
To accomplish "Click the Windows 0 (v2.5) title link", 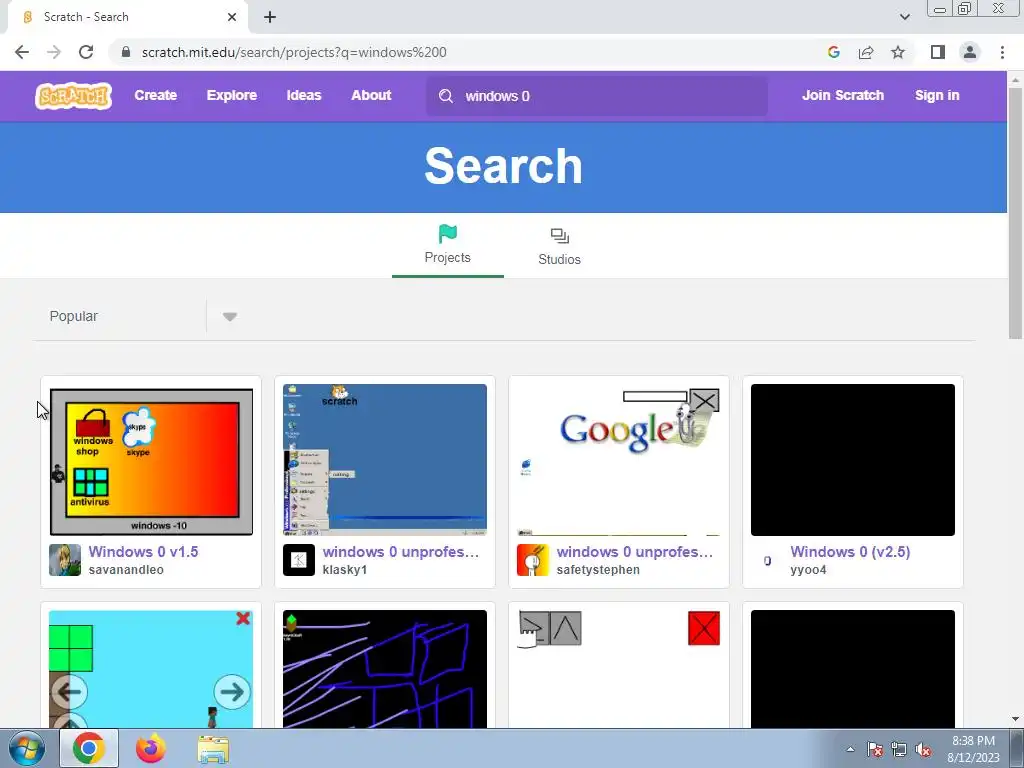I will 850,552.
